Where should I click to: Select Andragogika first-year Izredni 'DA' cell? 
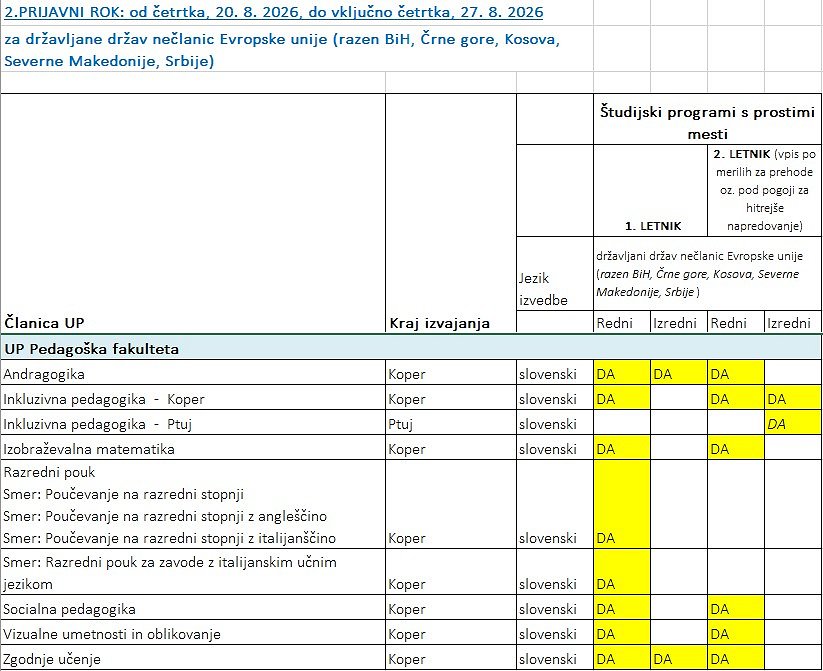tap(679, 372)
